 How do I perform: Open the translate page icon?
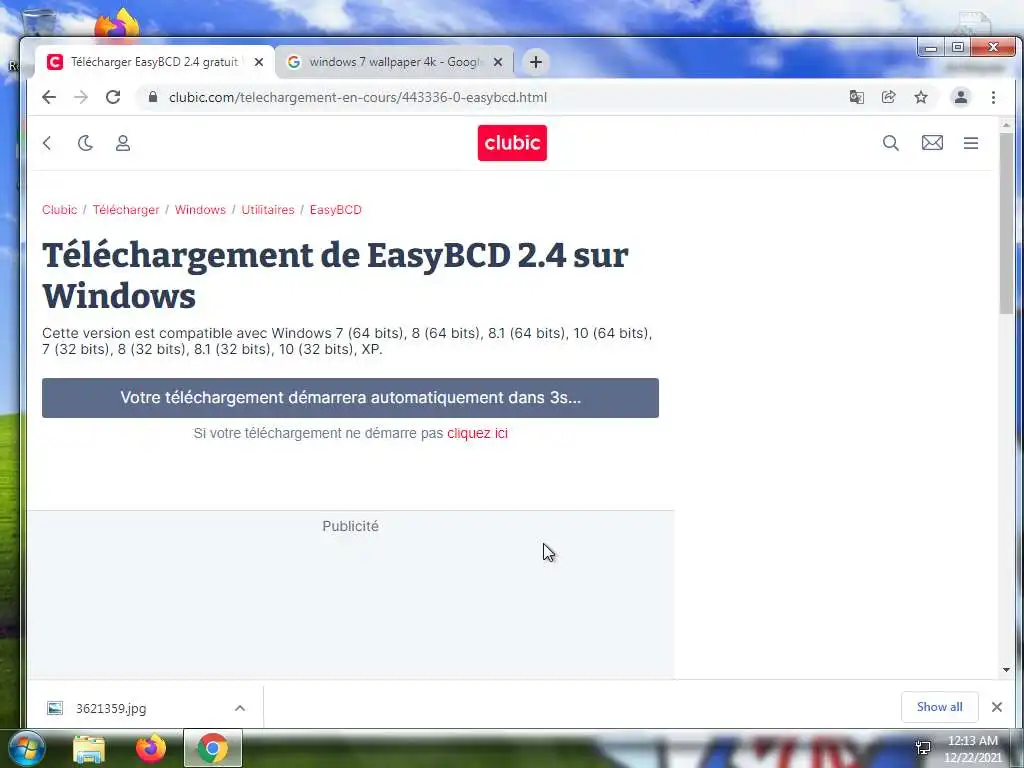(856, 97)
